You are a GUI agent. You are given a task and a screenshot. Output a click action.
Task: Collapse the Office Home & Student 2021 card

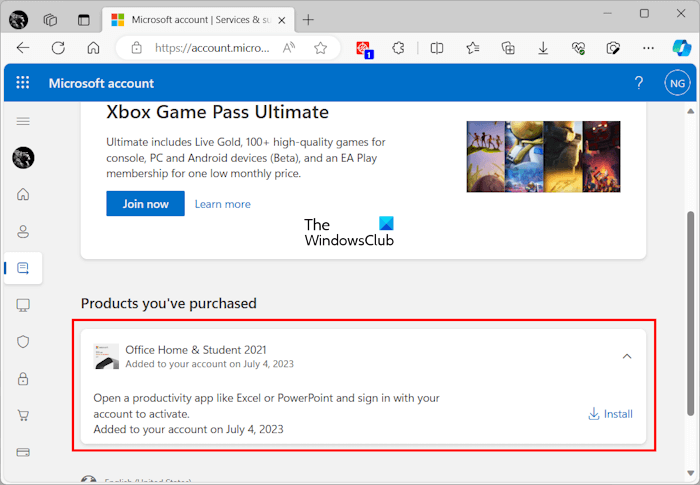pos(627,355)
